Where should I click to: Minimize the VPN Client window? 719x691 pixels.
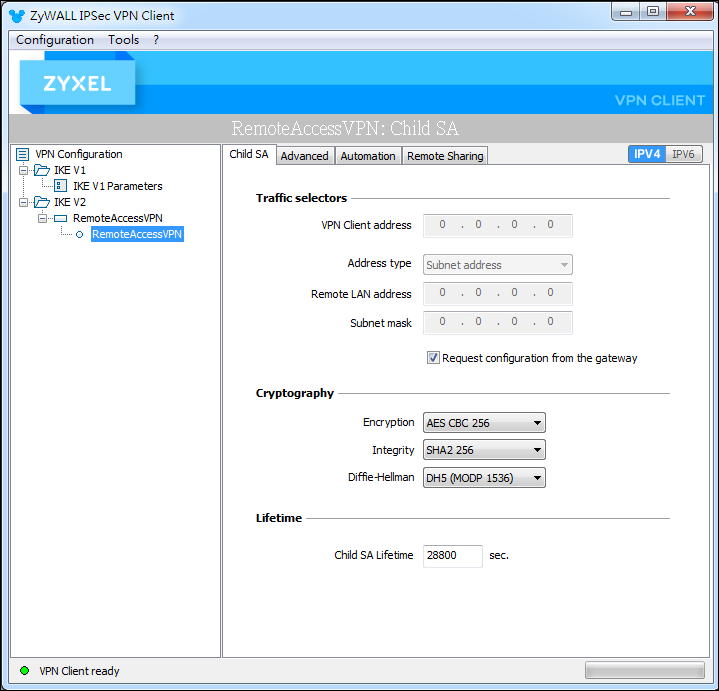[626, 12]
